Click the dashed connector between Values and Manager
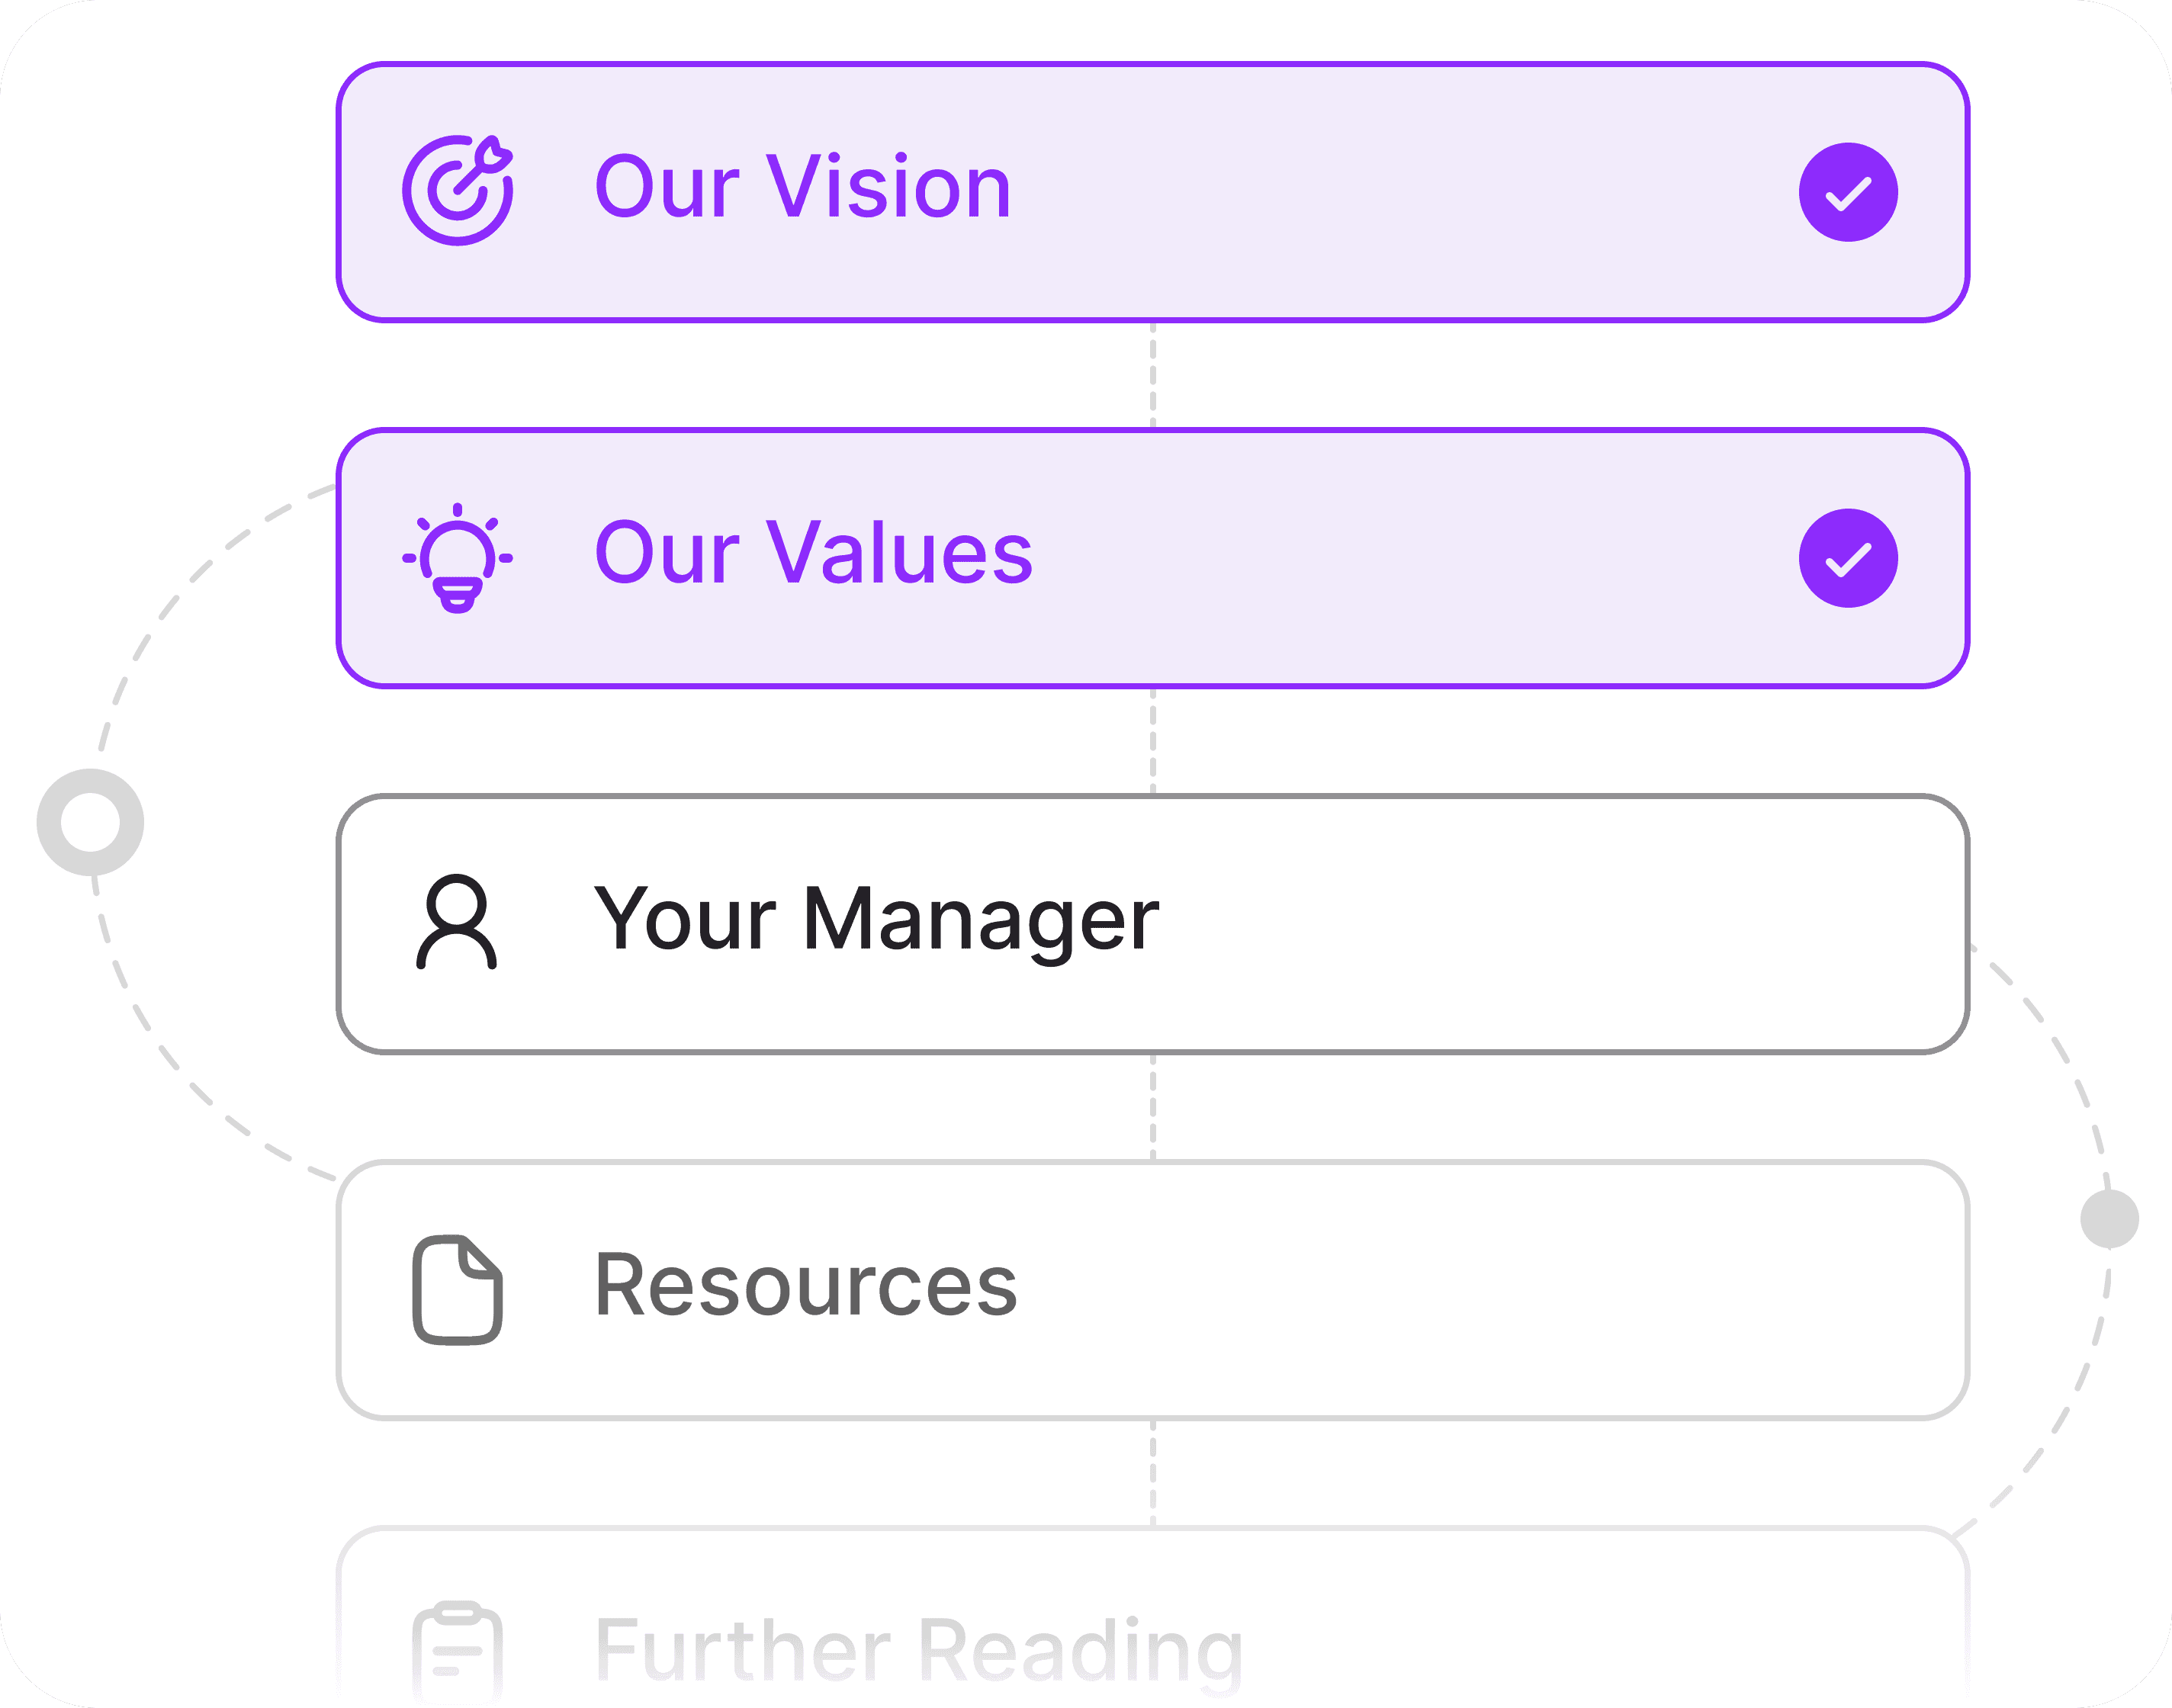Viewport: 2172px width, 1708px height. [1153, 741]
